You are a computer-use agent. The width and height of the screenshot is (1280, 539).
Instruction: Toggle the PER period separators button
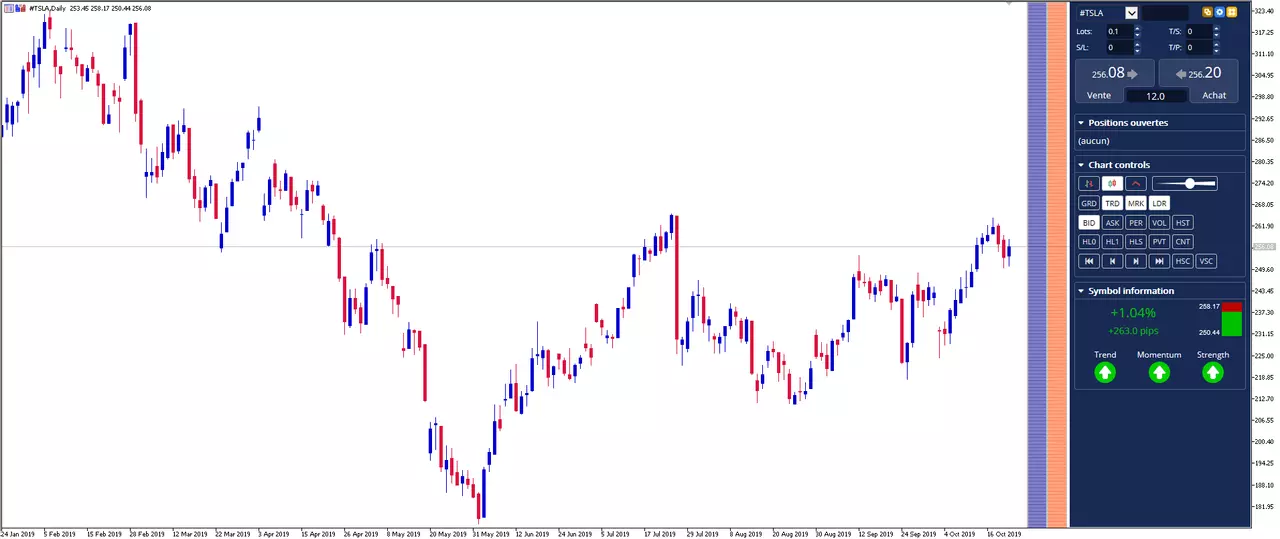pyautogui.click(x=1136, y=223)
